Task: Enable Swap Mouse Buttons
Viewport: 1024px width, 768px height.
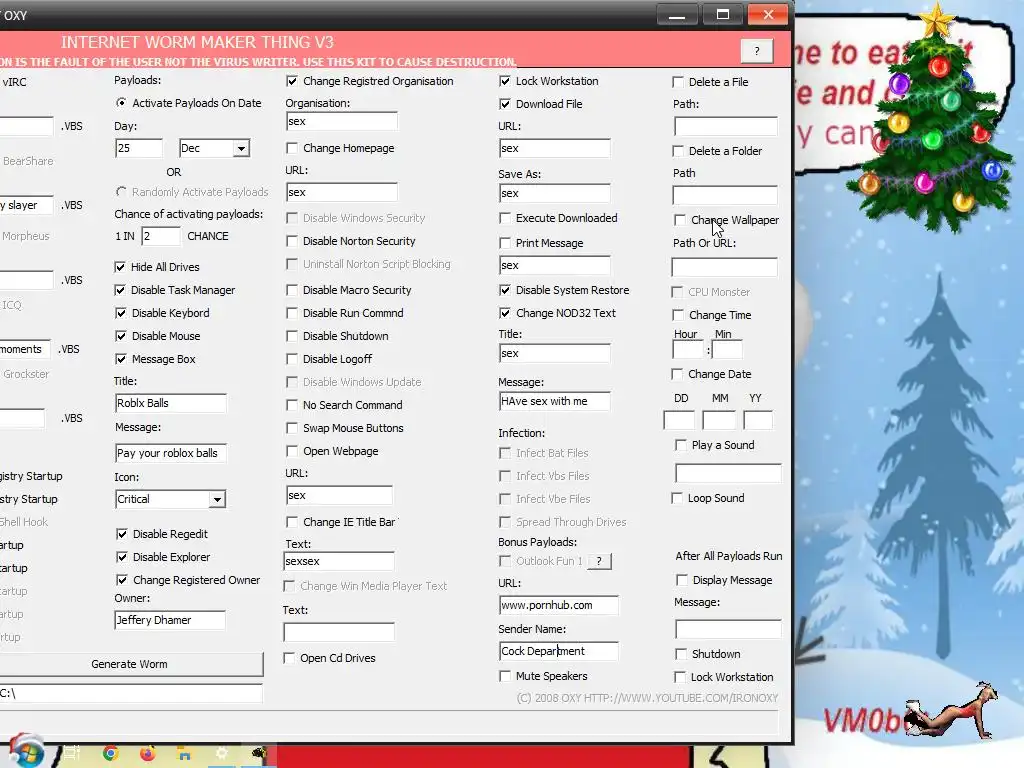Action: click(292, 428)
